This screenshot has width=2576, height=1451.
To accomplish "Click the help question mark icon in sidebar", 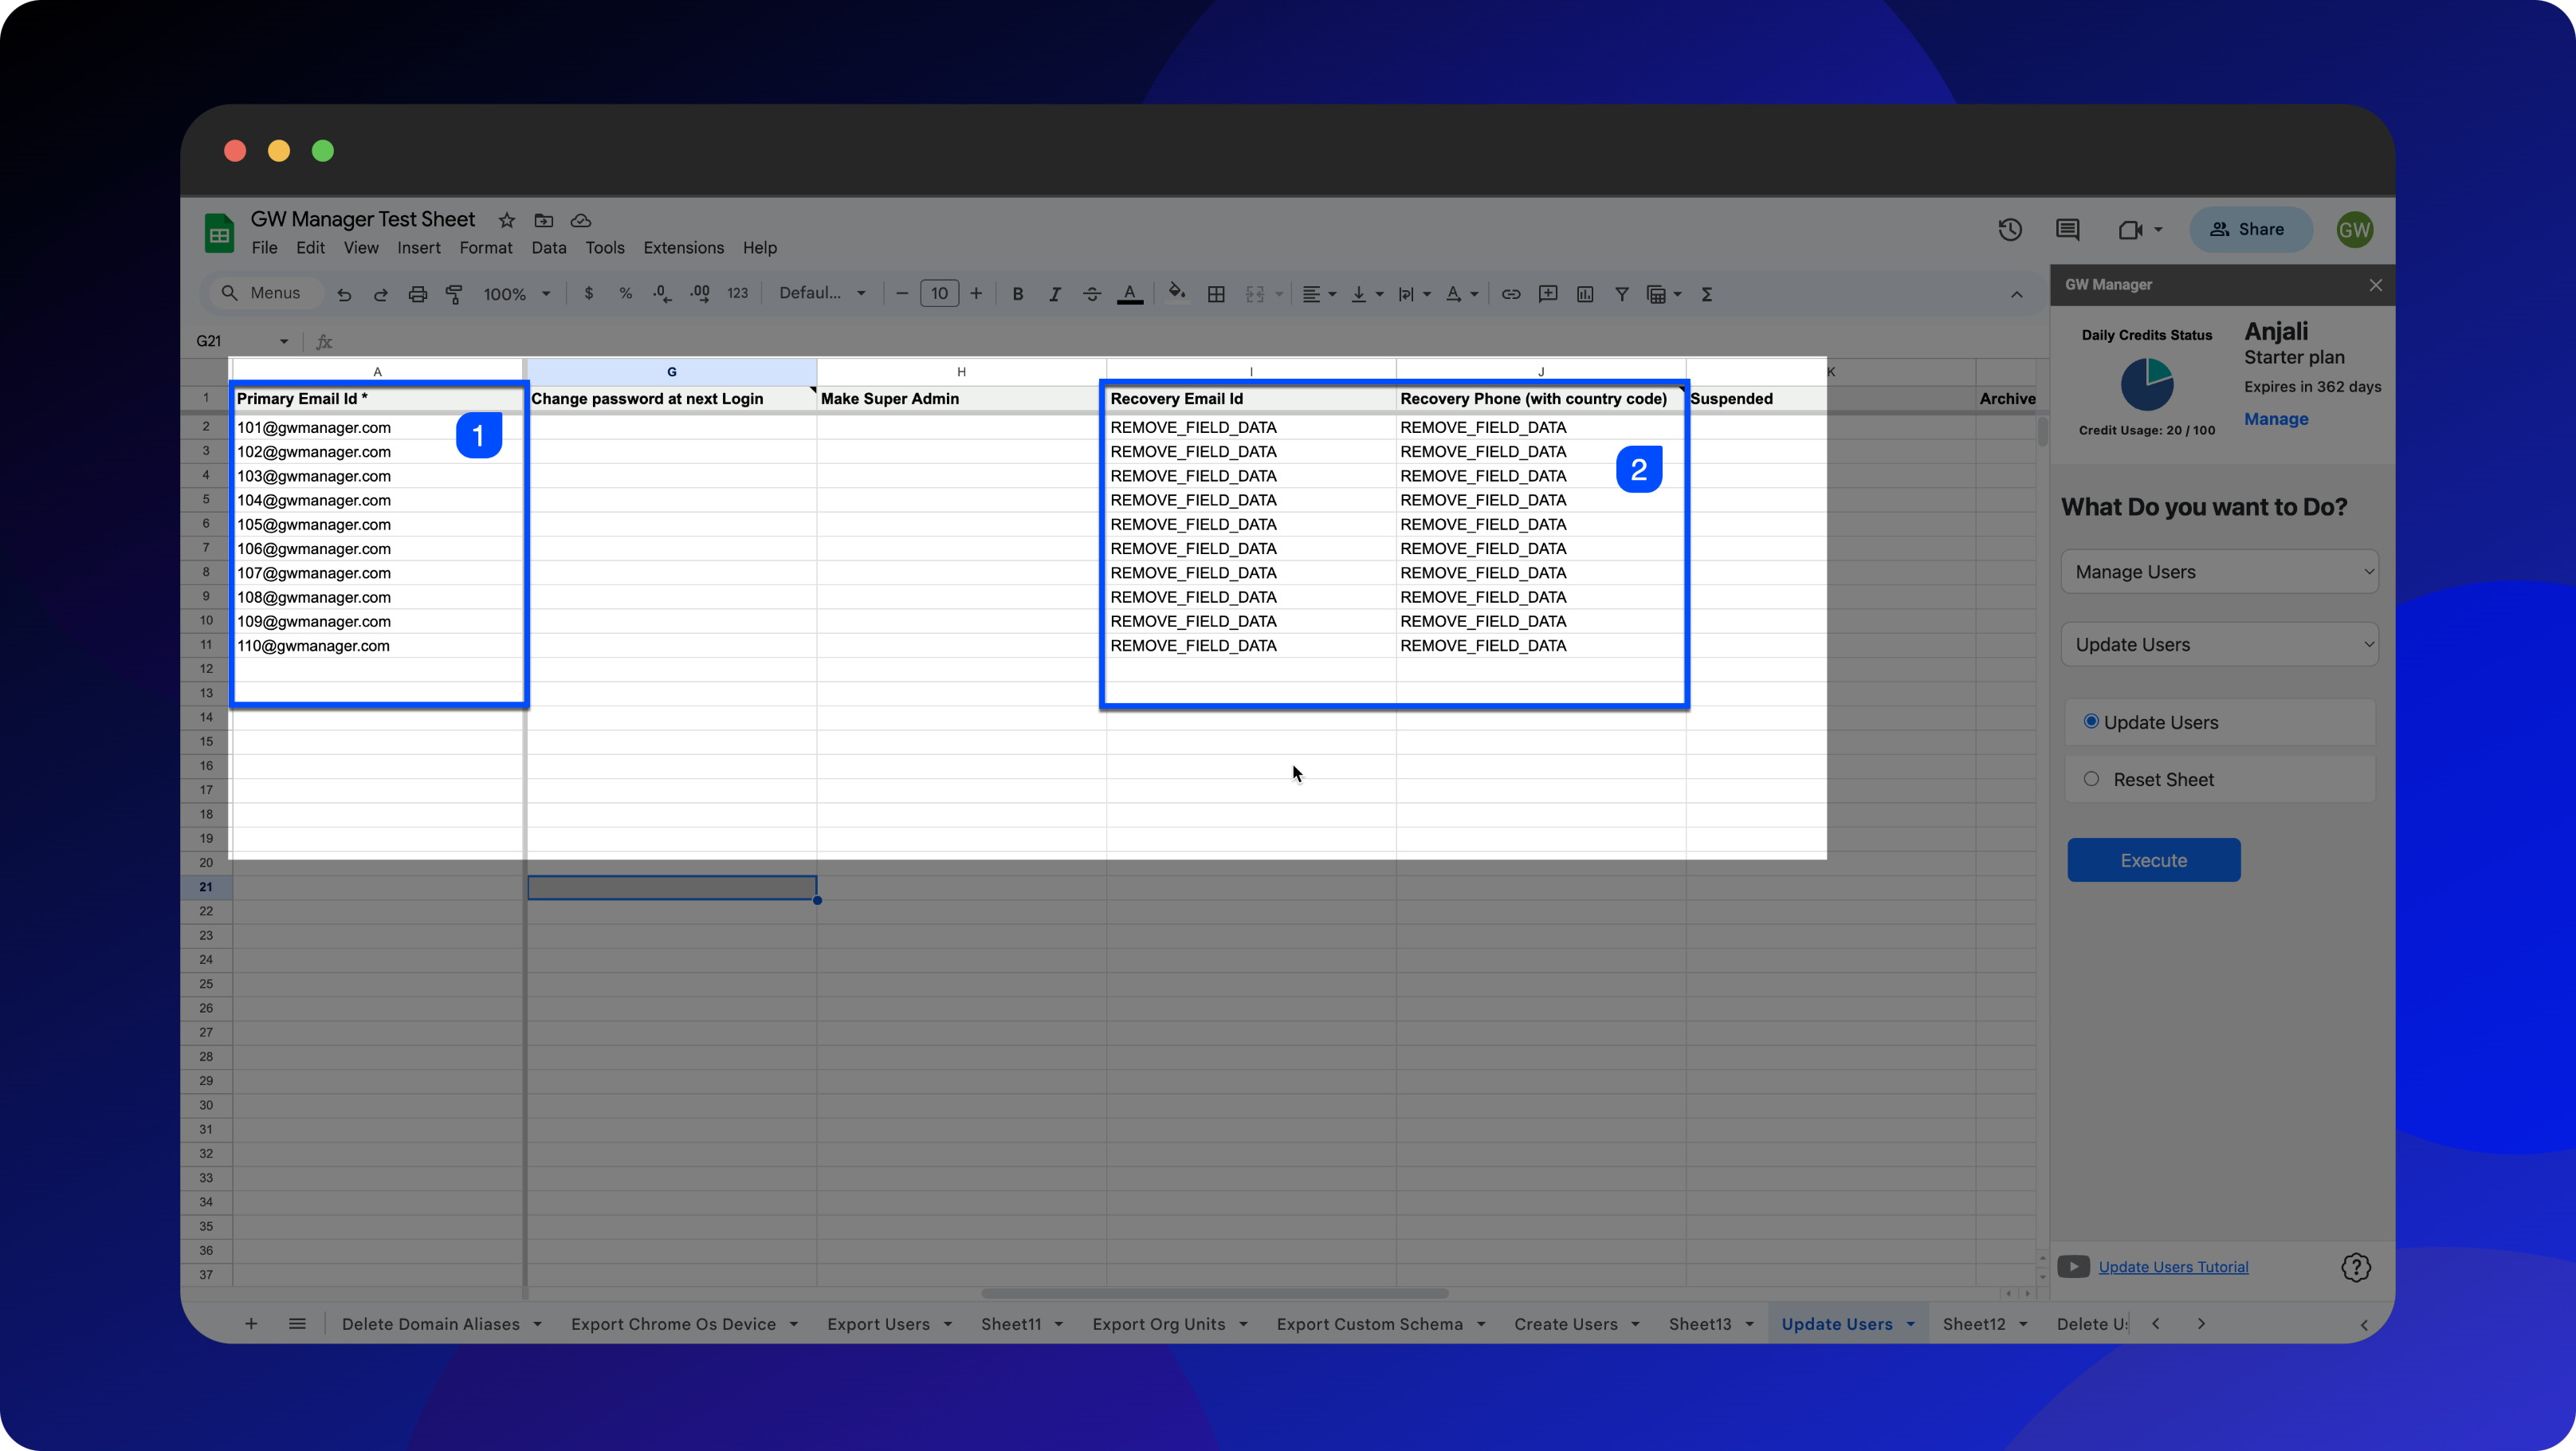I will (2356, 1267).
